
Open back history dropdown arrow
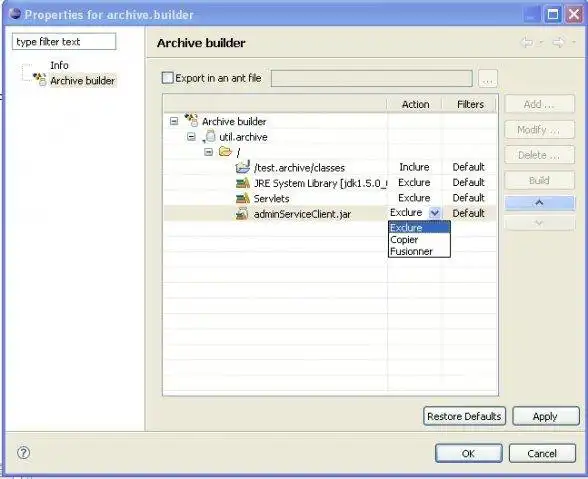(x=541, y=43)
